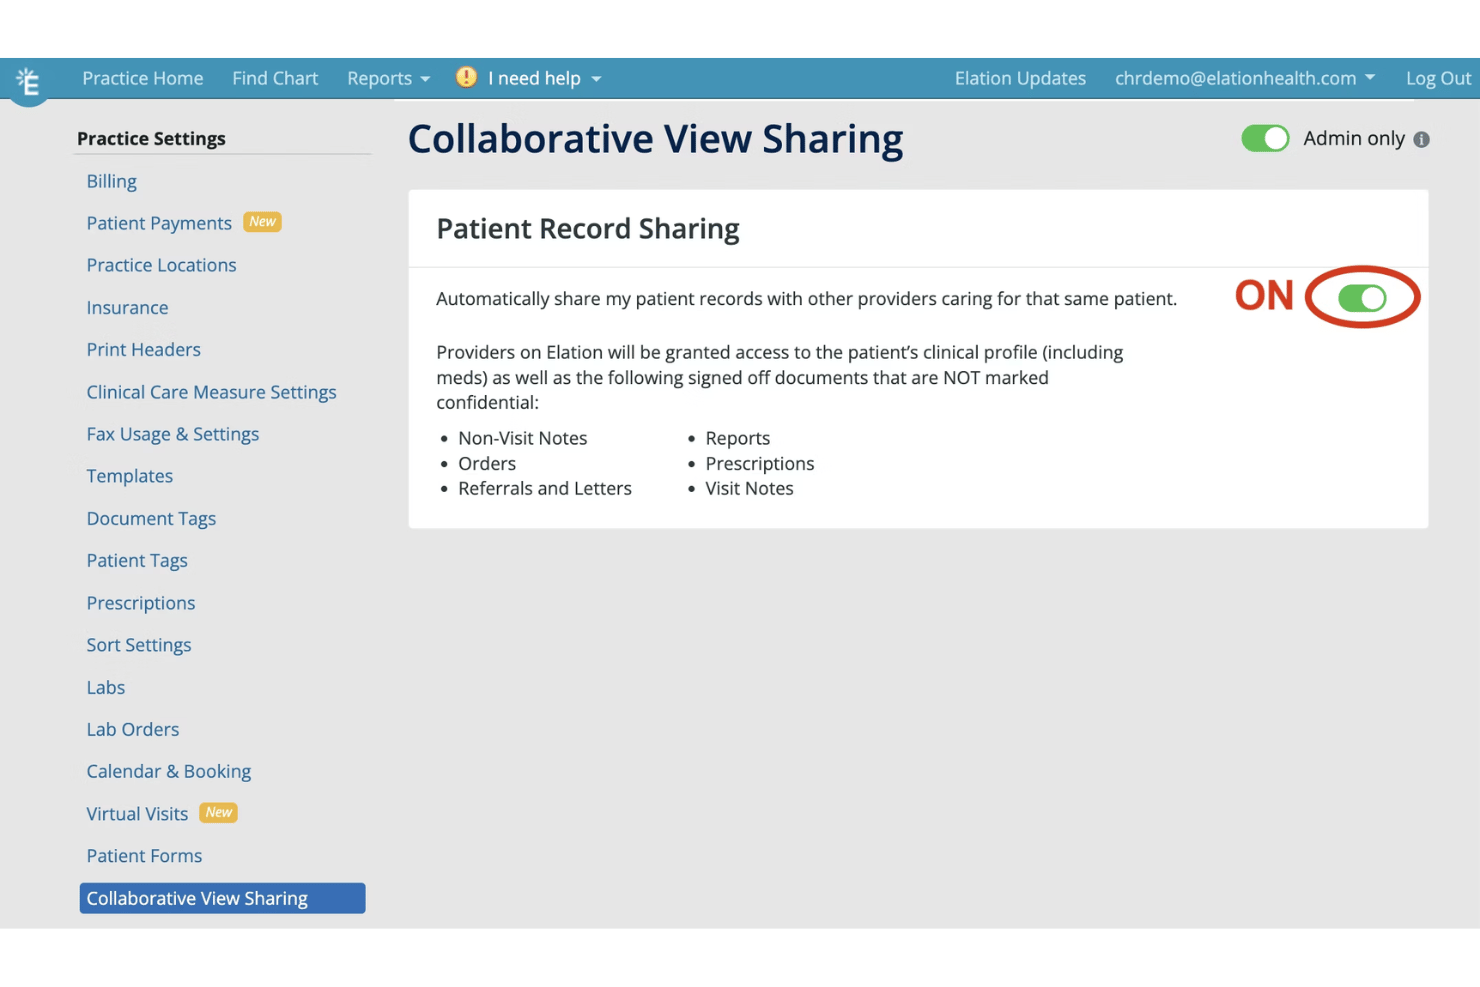1480x987 pixels.
Task: Click the New badge beside Virtual Visits
Action: [x=218, y=813]
